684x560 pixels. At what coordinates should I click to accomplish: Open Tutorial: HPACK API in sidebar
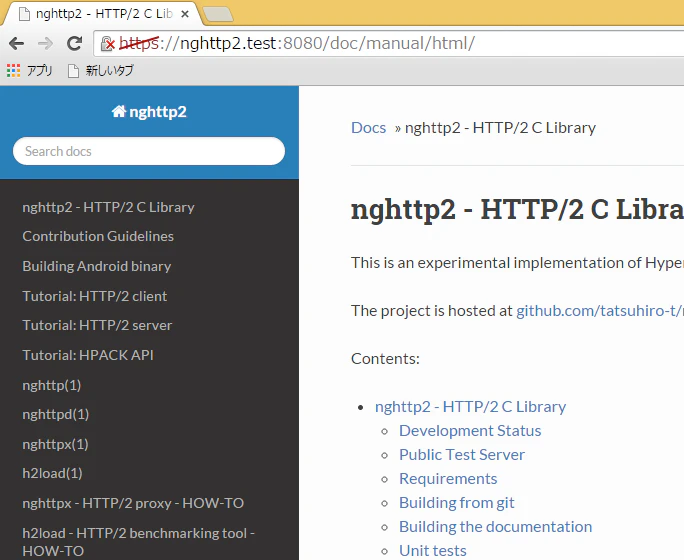pyautogui.click(x=88, y=355)
